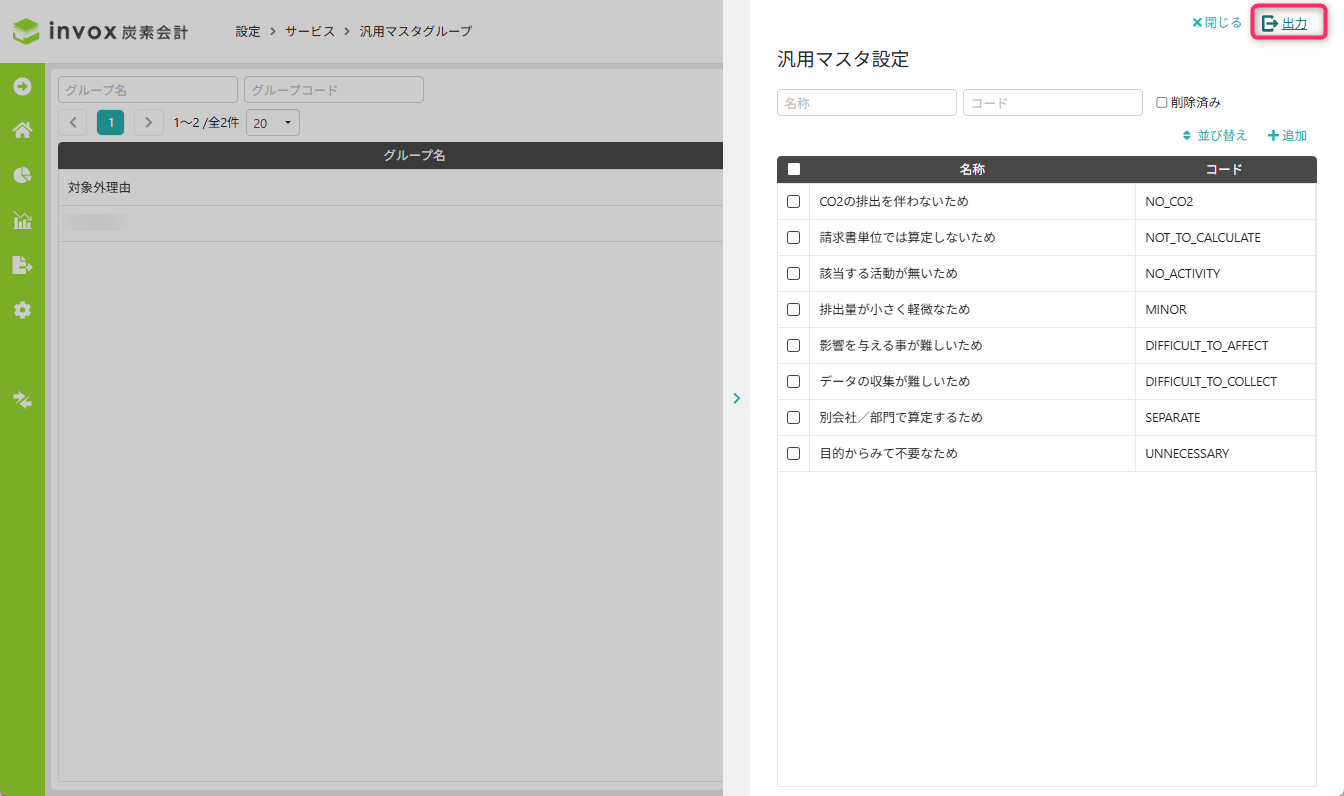Open the pie chart icon in sidebar
The width and height of the screenshot is (1344, 796).
coord(22,175)
